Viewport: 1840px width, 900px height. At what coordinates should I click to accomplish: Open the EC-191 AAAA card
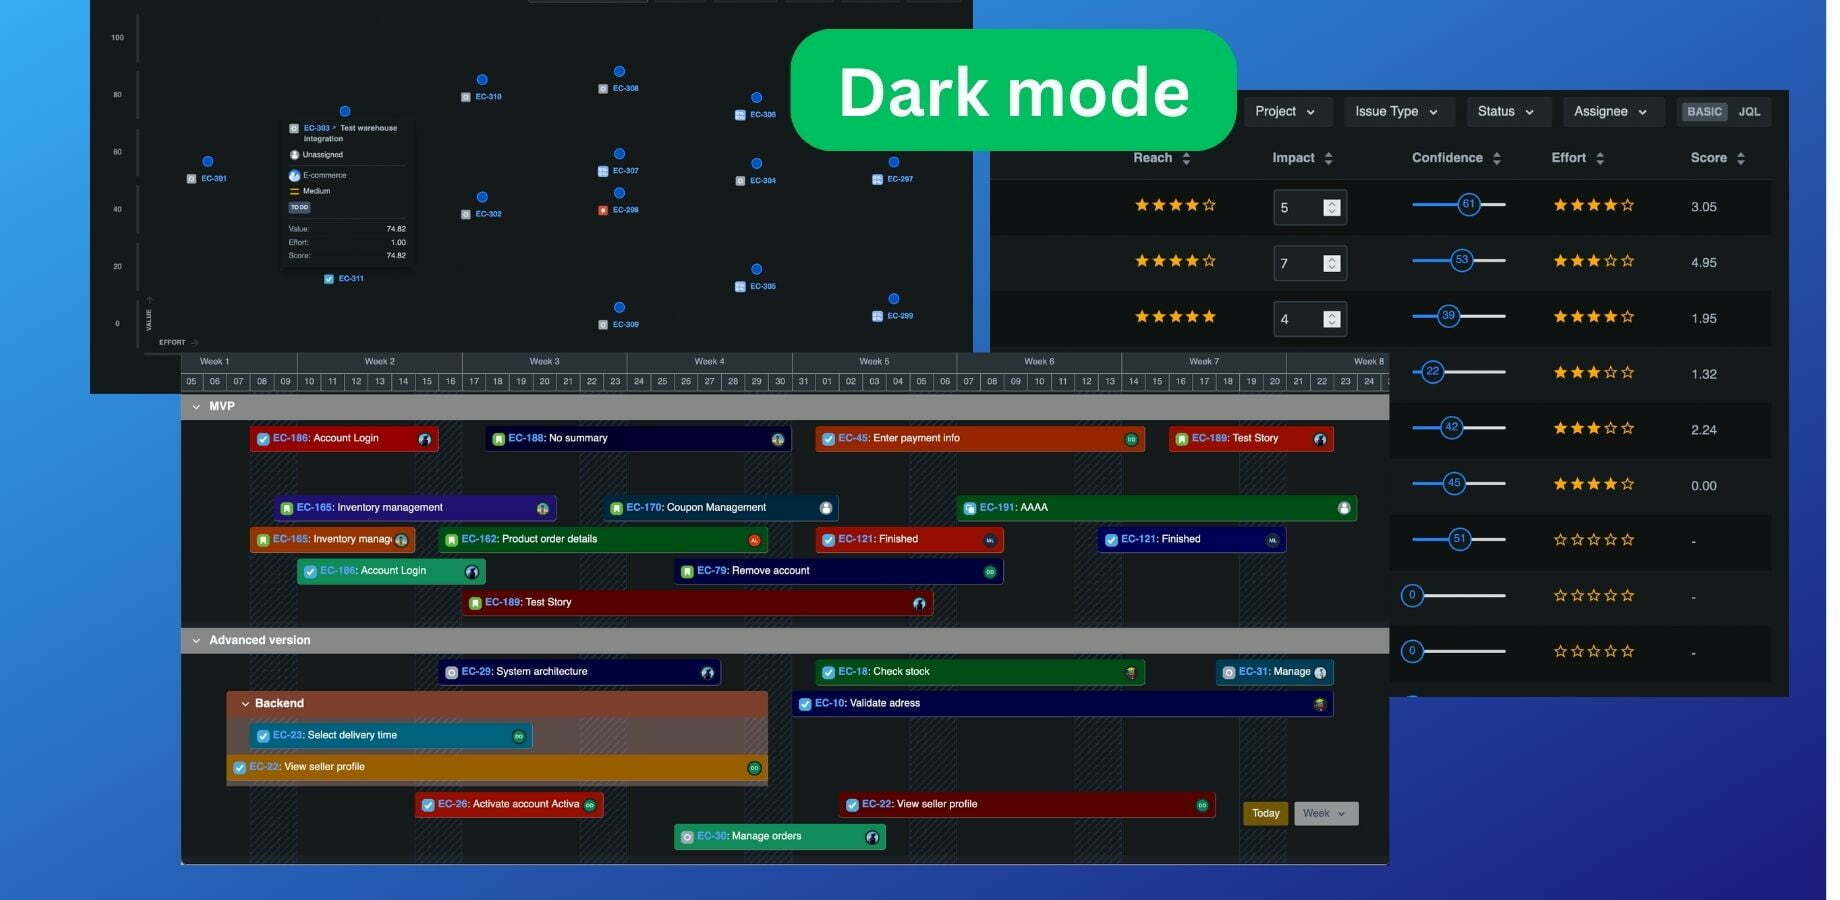1157,508
